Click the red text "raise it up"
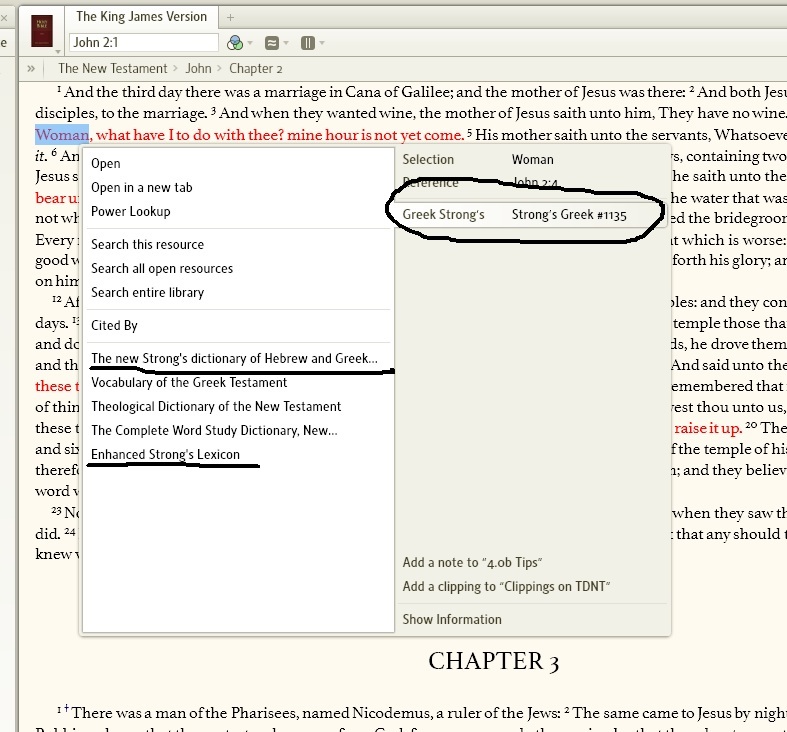Screen dimensions: 787x732 pyautogui.click(x=707, y=428)
